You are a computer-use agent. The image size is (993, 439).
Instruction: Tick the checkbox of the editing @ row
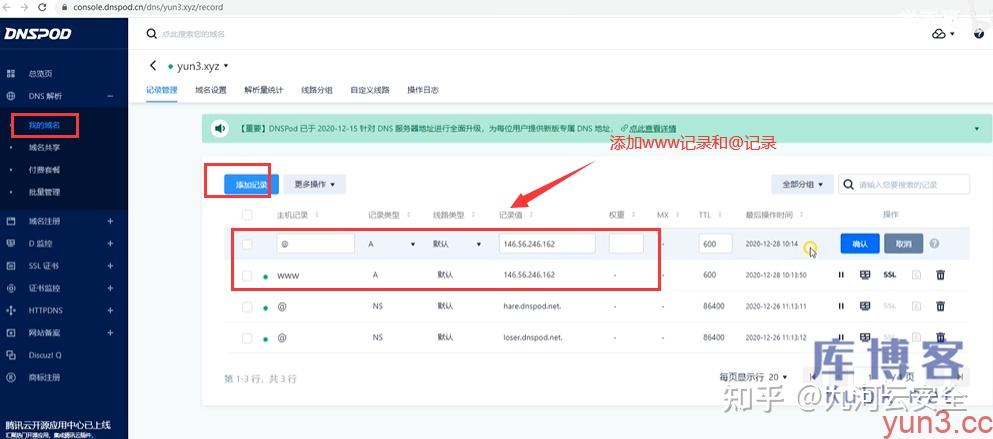click(247, 244)
